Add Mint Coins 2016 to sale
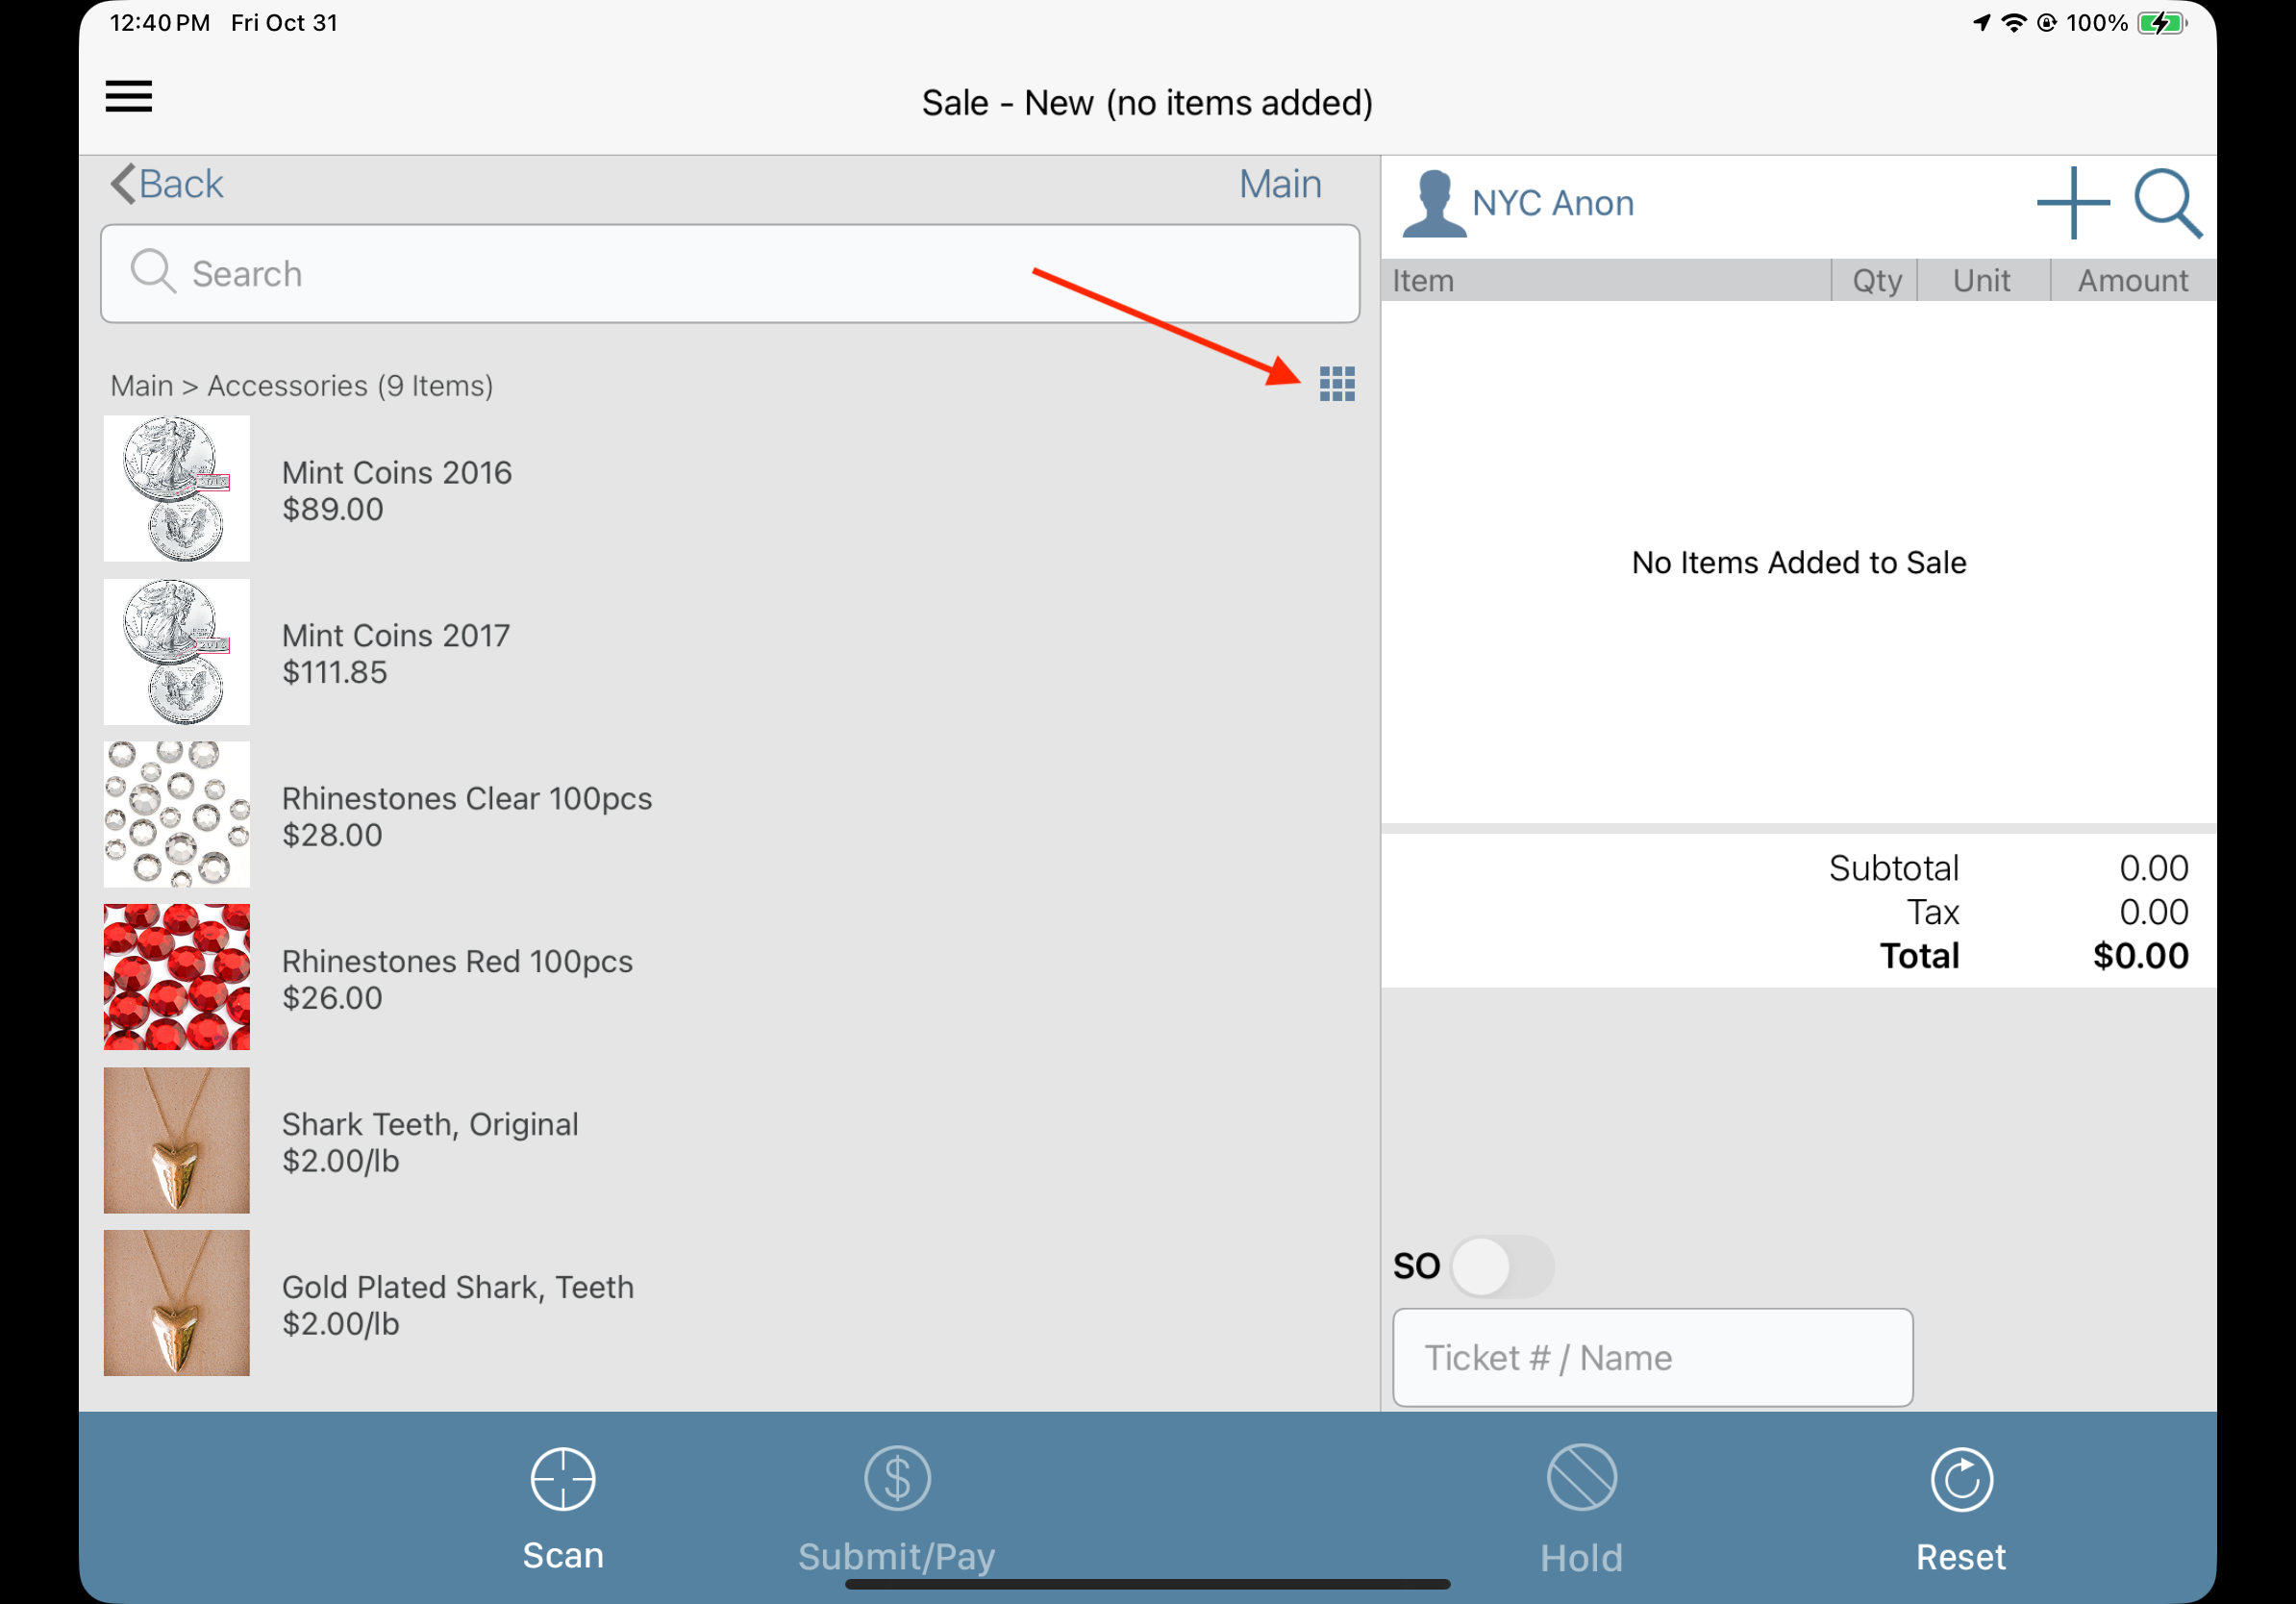Viewport: 2296px width, 1604px height. coord(396,490)
